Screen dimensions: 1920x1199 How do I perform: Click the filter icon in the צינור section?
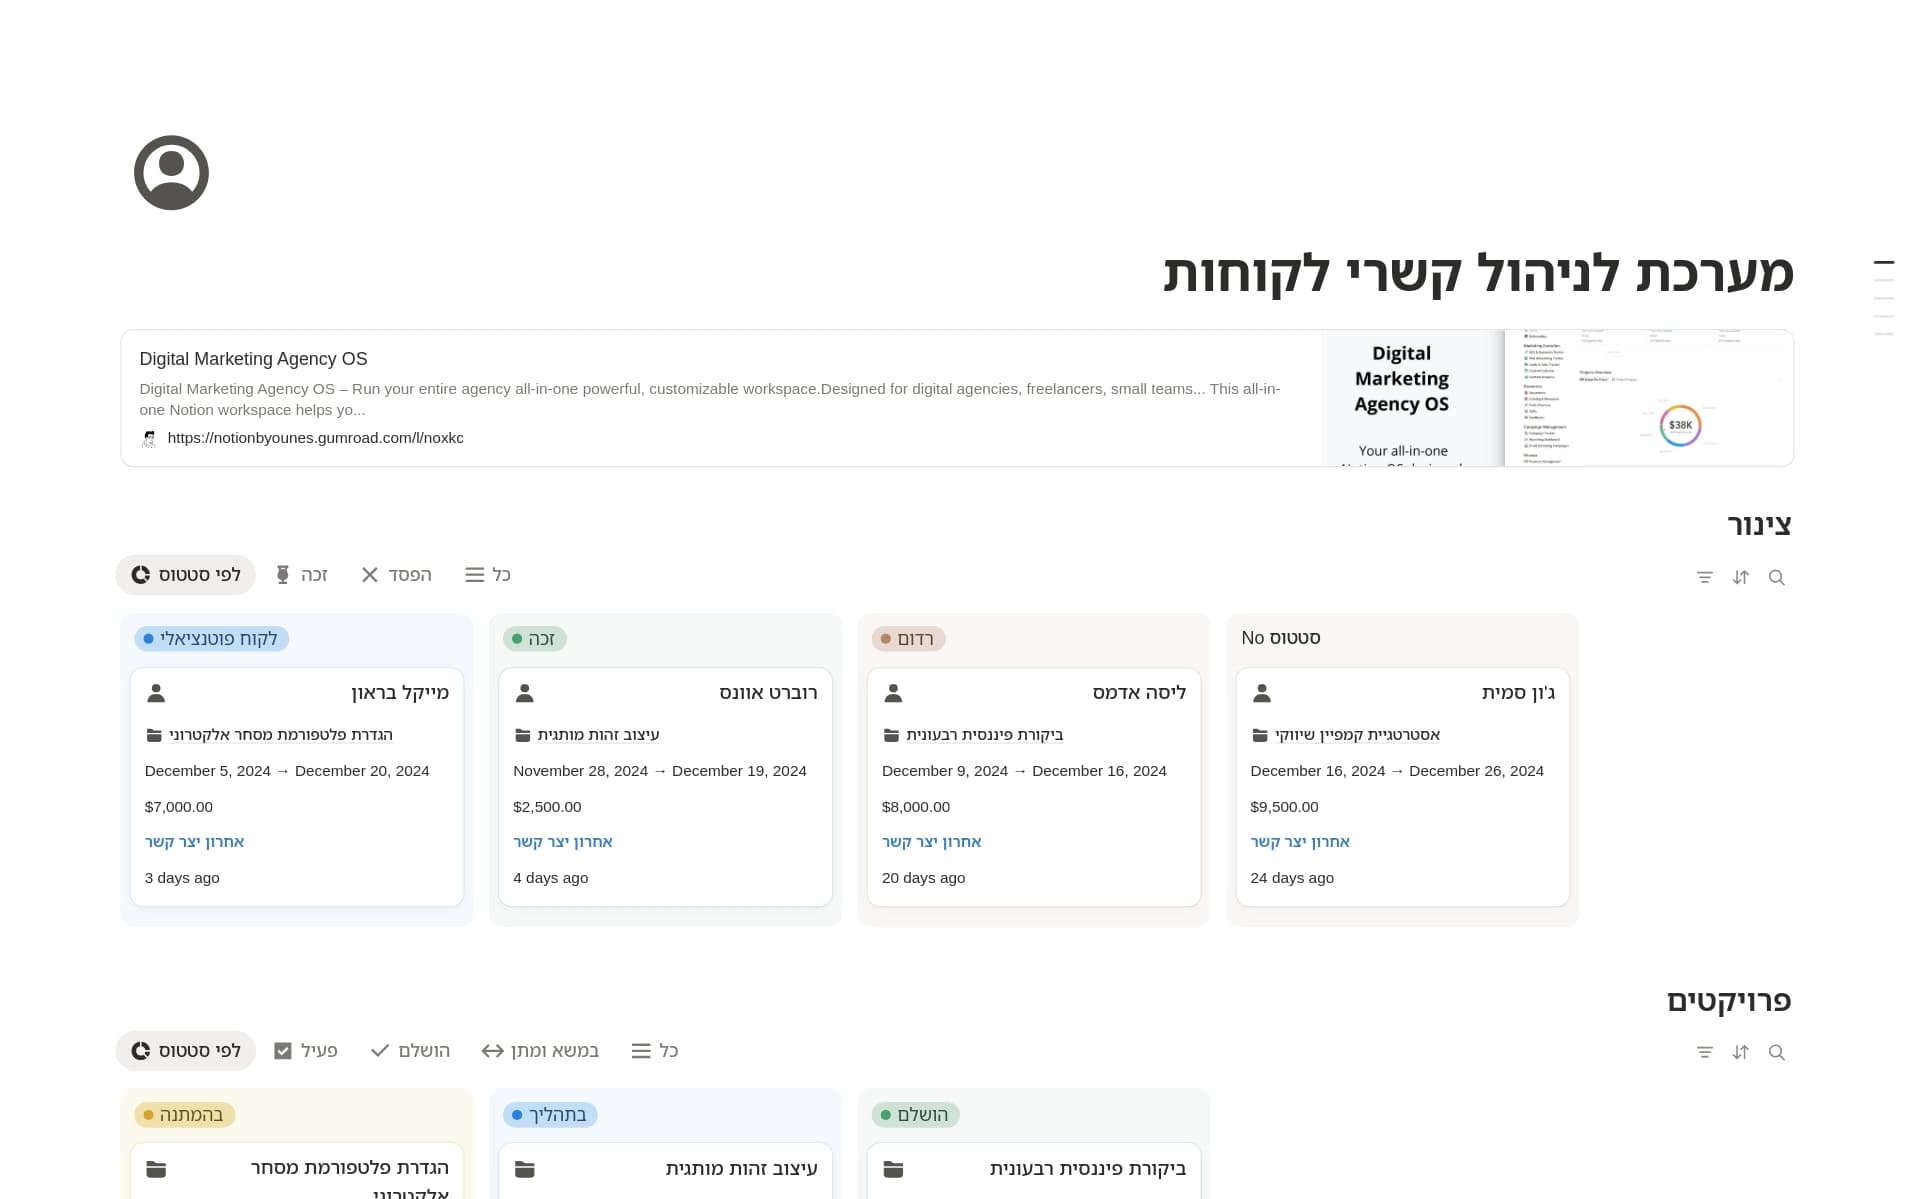pyautogui.click(x=1704, y=577)
